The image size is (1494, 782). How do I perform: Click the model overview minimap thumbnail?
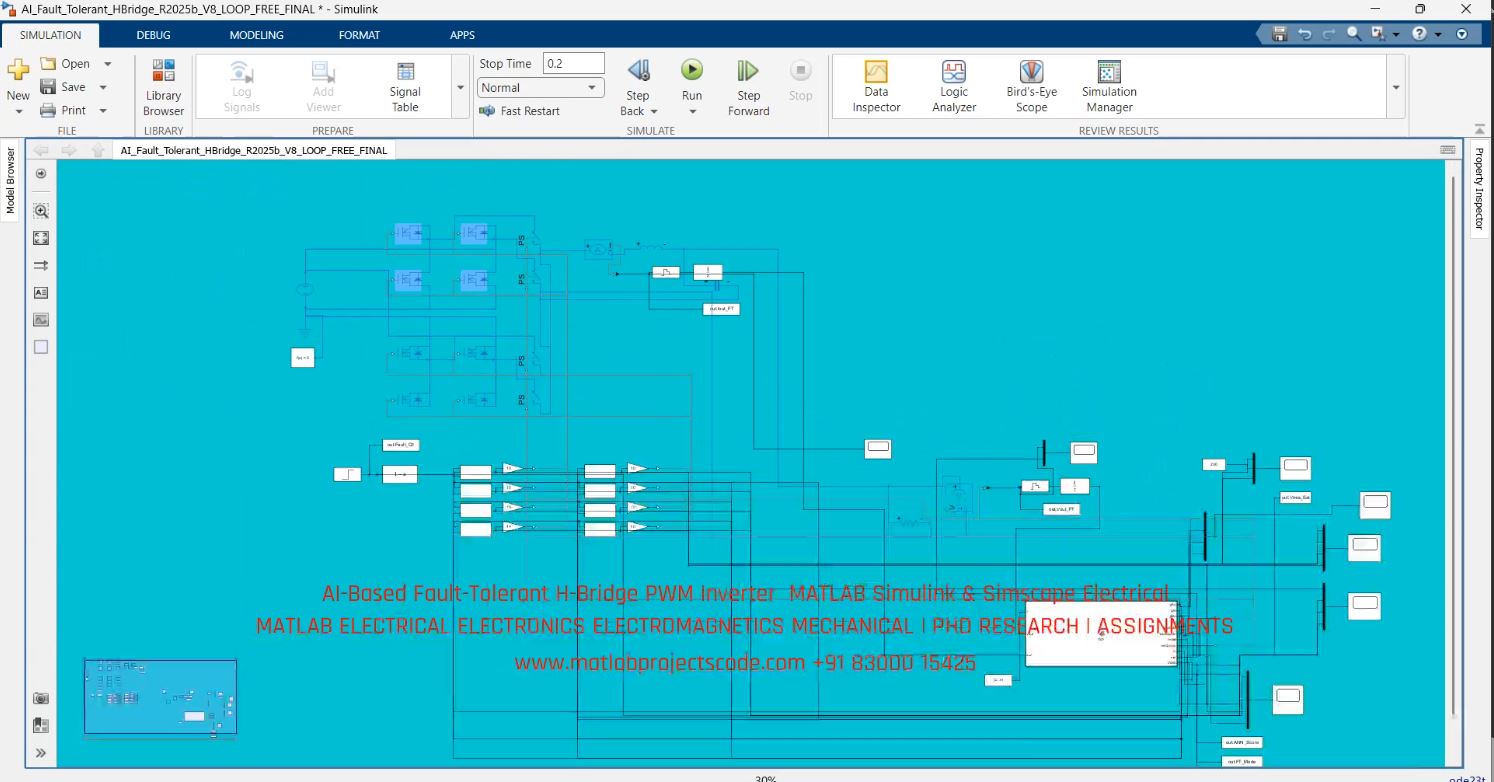[160, 696]
